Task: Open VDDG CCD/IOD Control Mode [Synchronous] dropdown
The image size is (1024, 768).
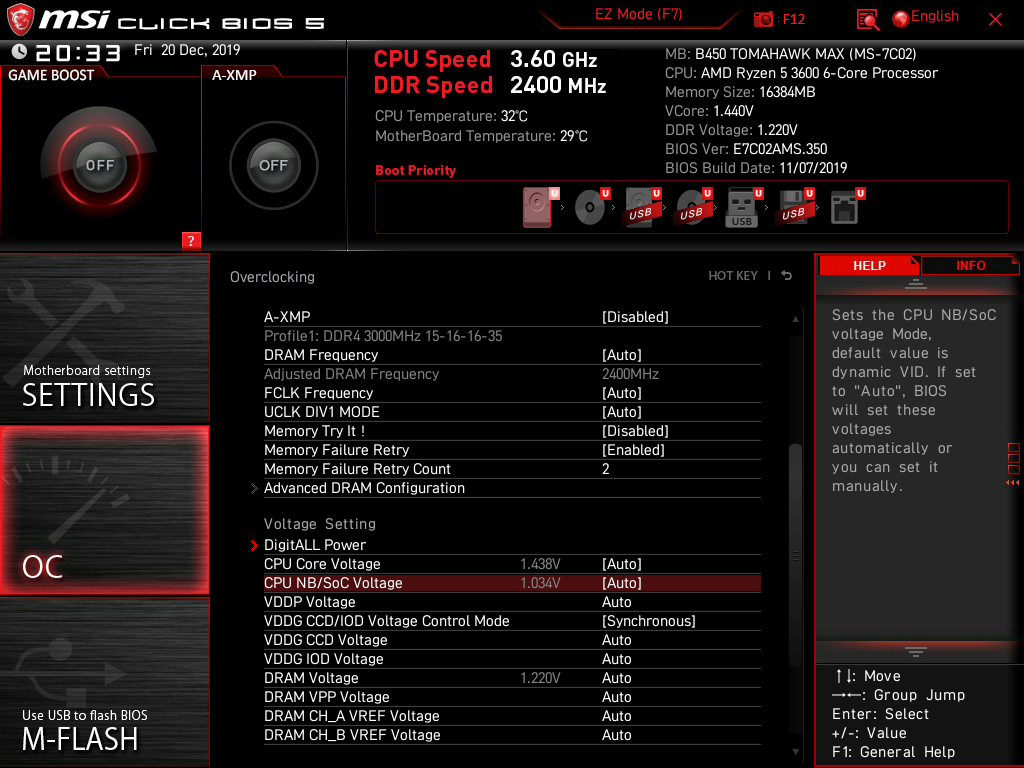Action: pos(648,621)
